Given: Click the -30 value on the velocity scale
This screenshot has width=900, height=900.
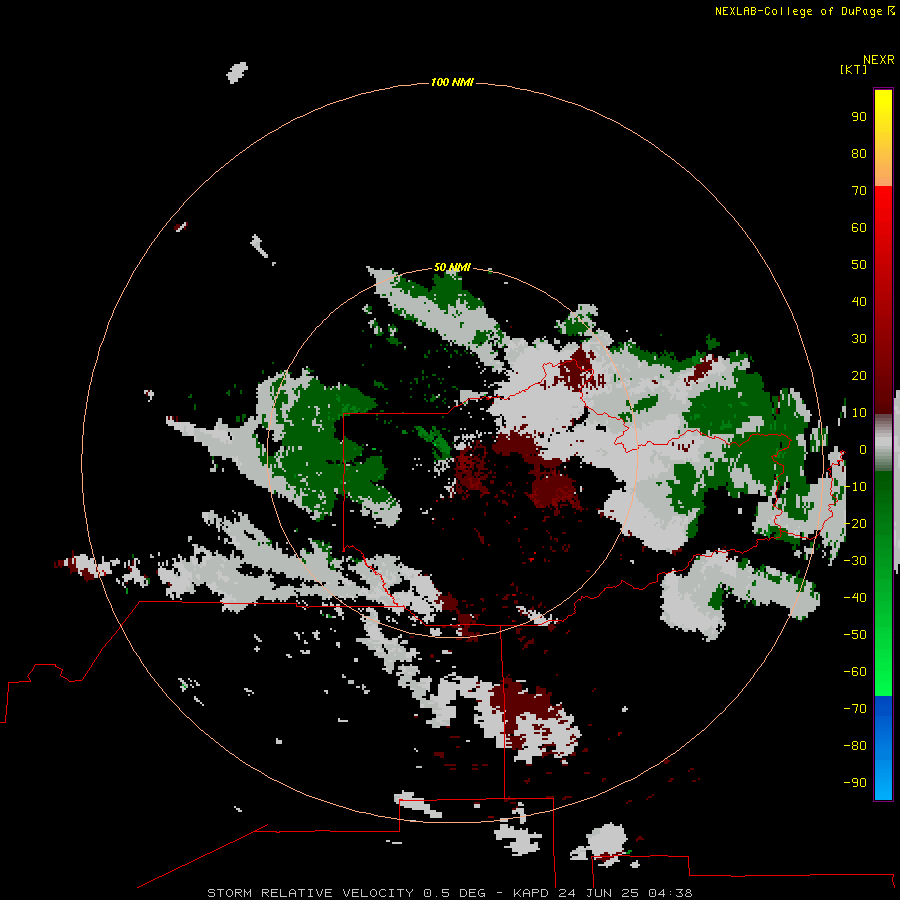Looking at the screenshot, I should [x=855, y=561].
